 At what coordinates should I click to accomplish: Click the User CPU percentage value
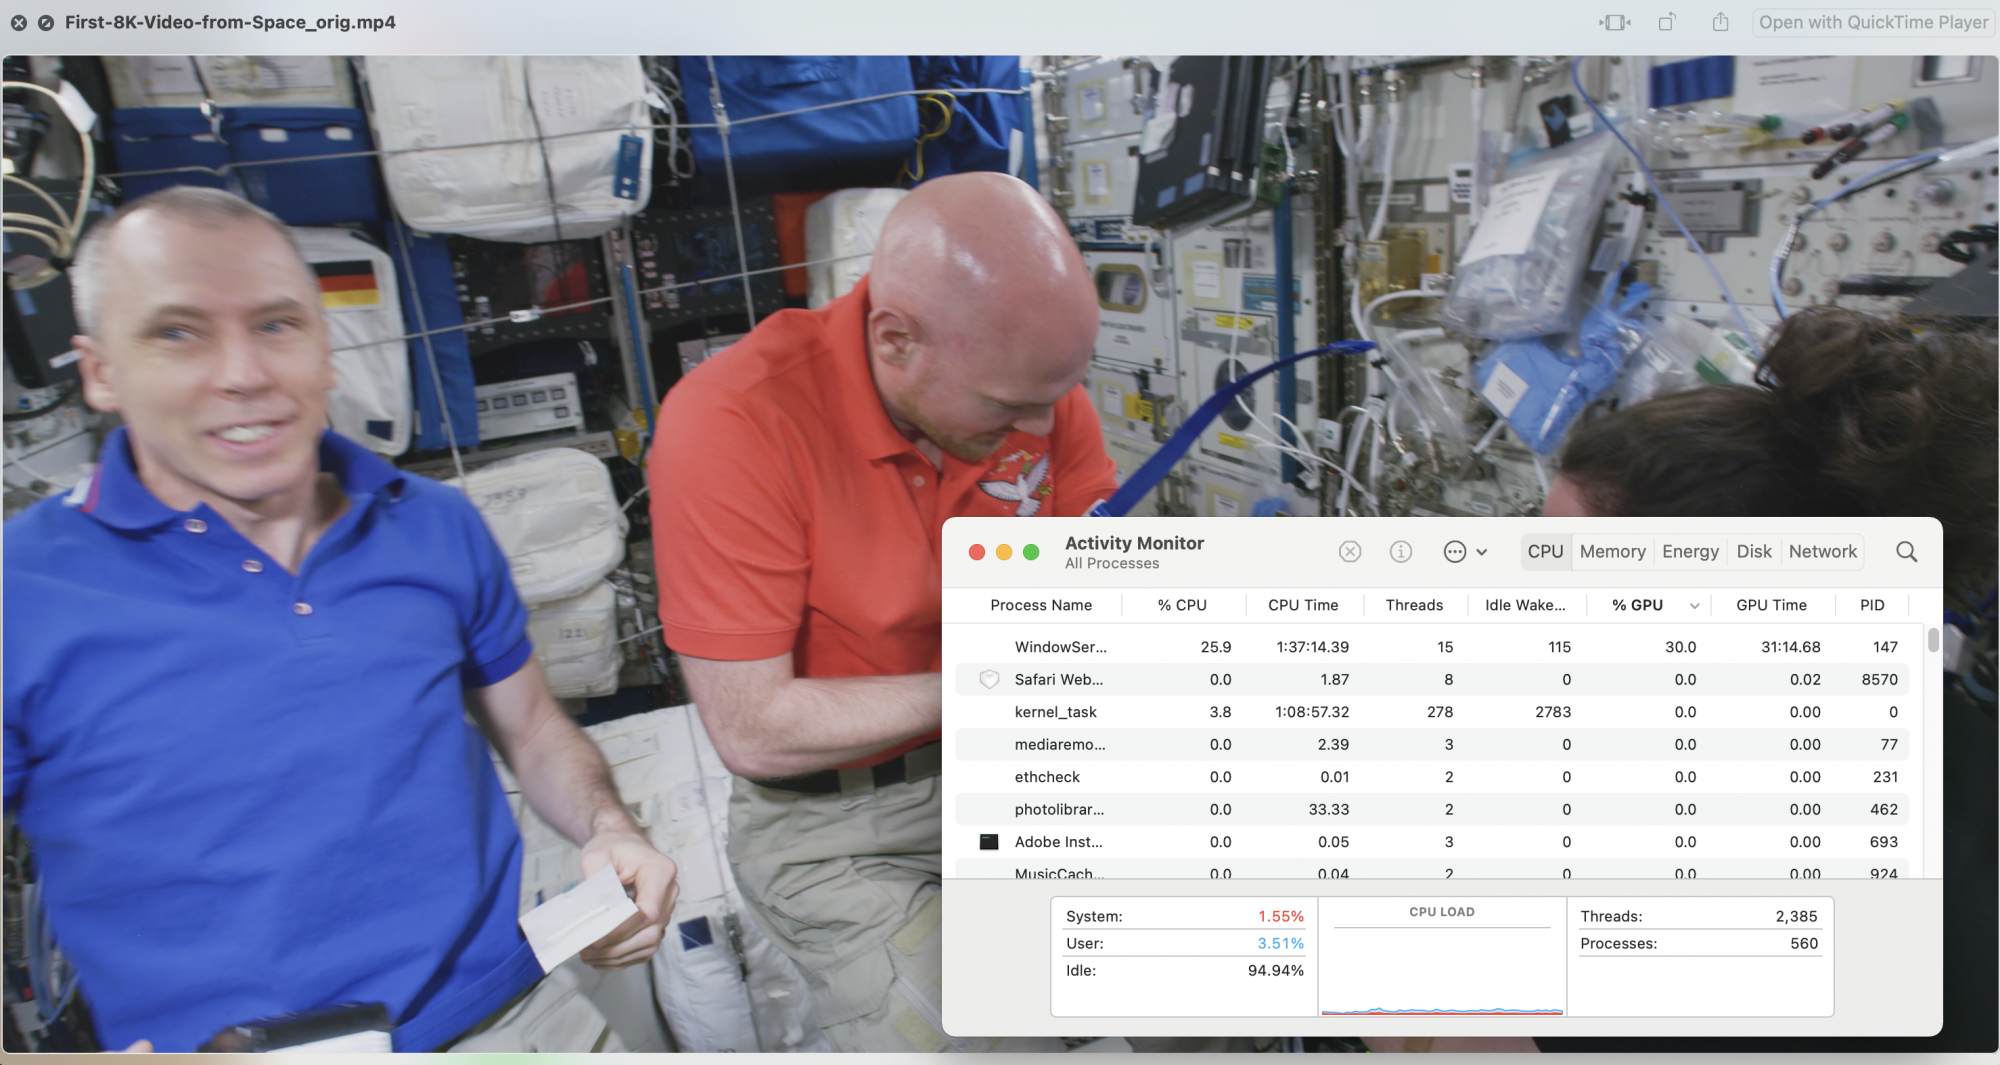coord(1280,943)
